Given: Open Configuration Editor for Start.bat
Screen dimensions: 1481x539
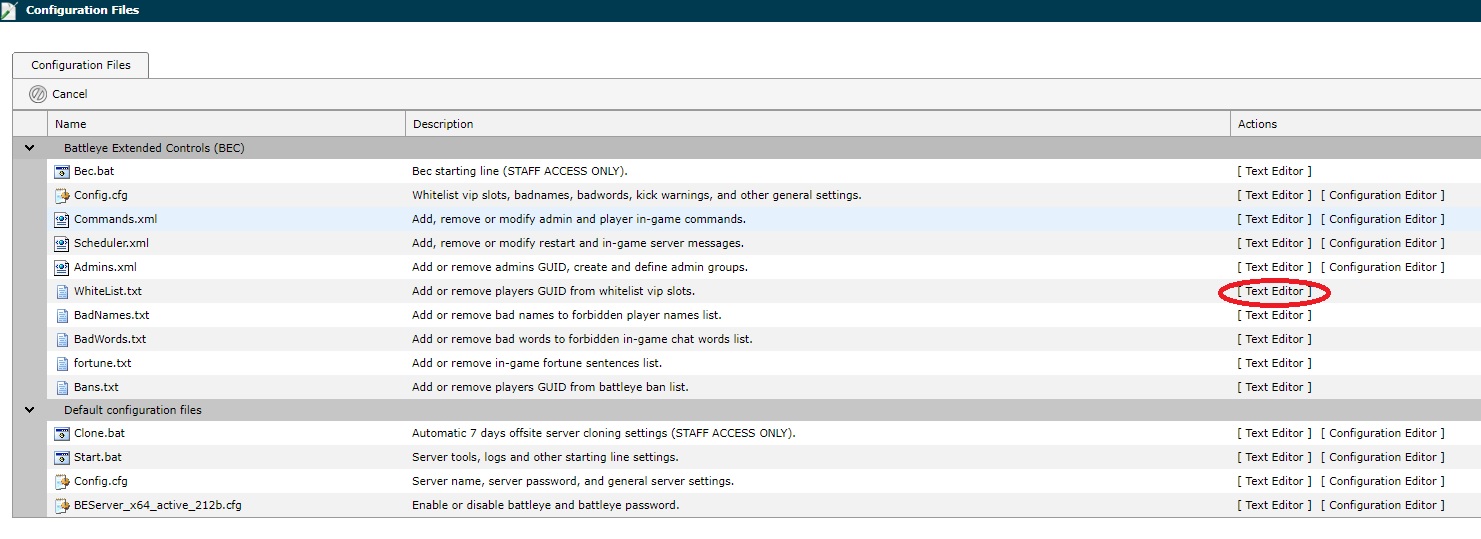Looking at the screenshot, I should [1382, 457].
